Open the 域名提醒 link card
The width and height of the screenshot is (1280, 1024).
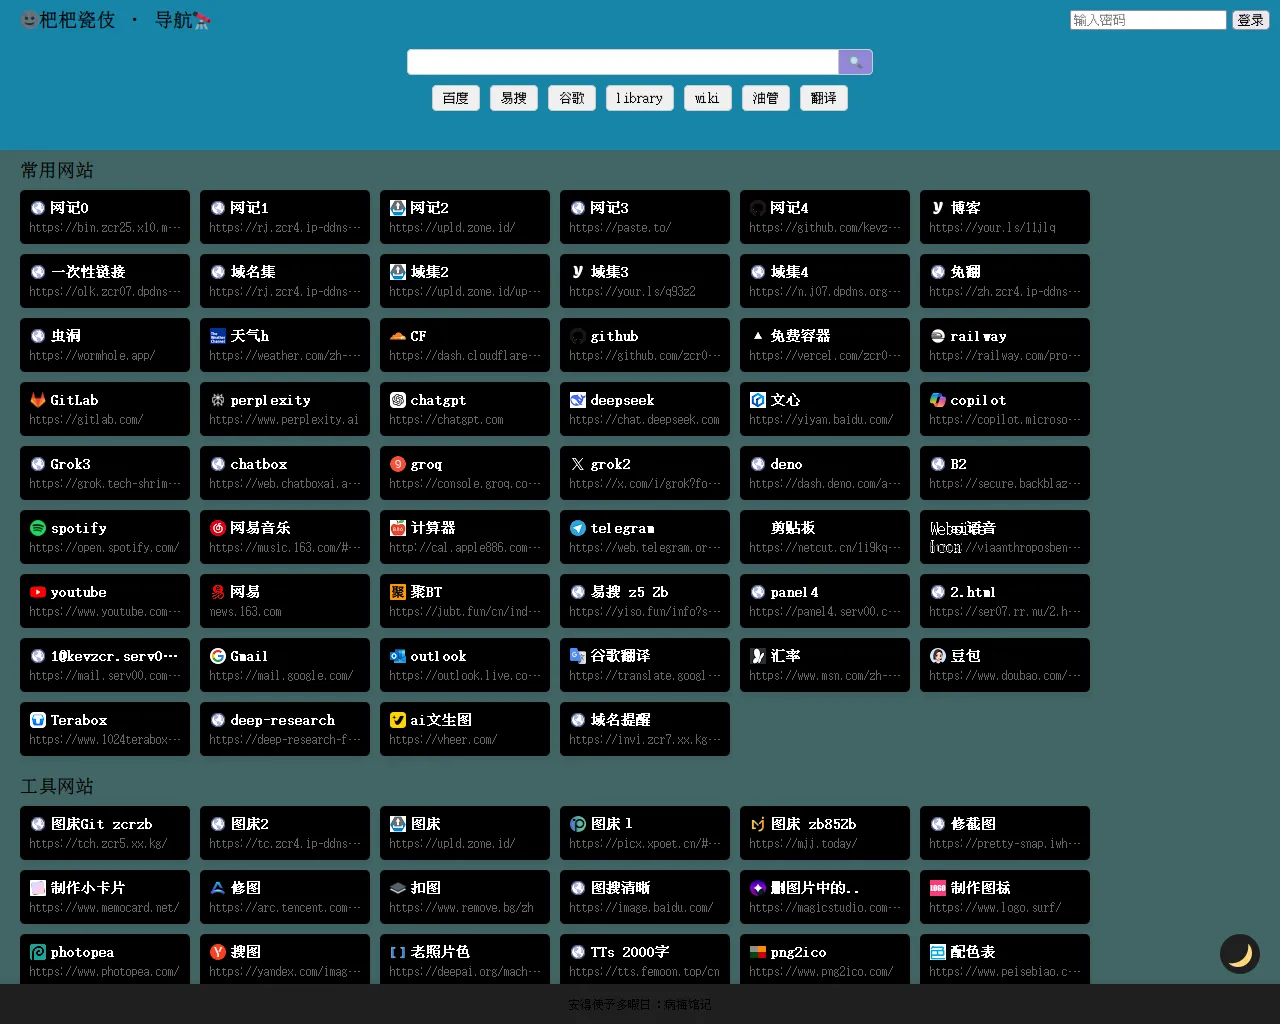[x=645, y=729]
